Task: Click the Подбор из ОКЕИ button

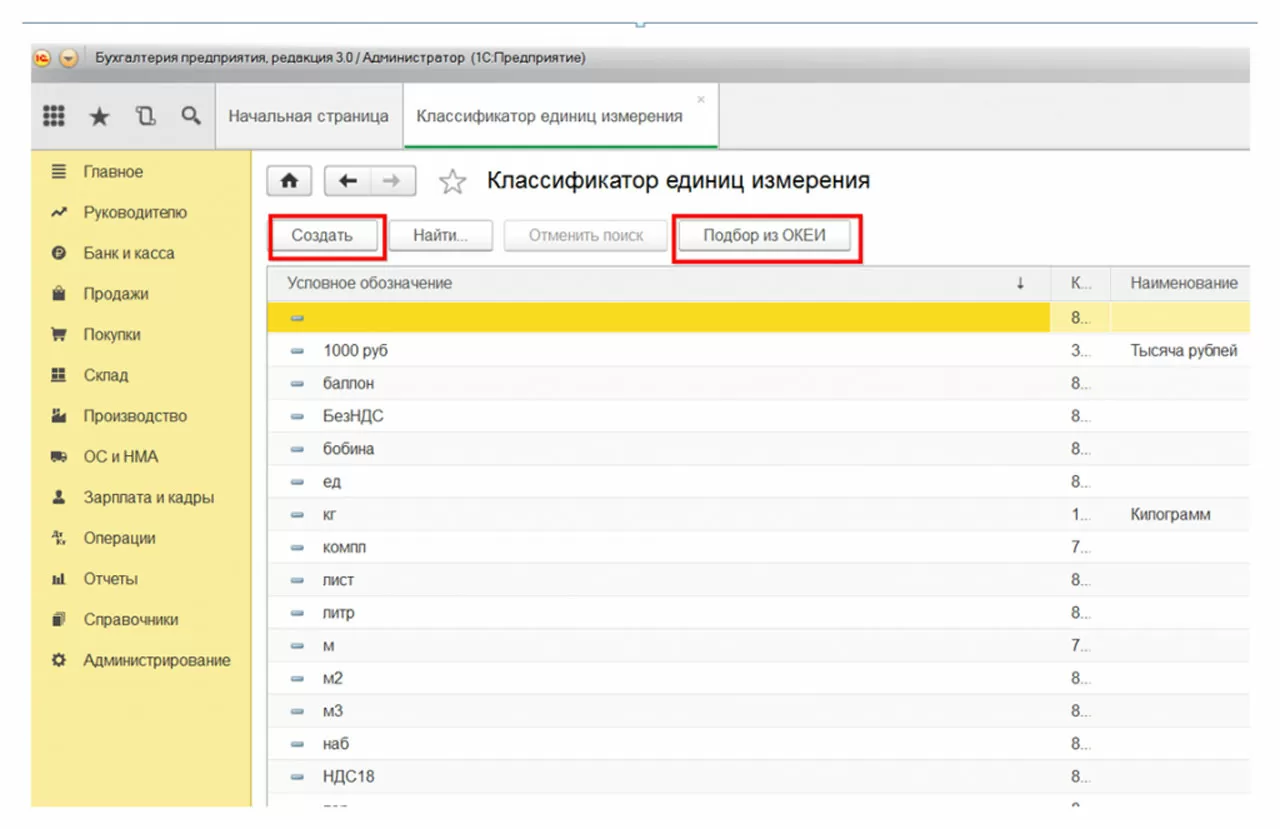Action: tap(764, 236)
